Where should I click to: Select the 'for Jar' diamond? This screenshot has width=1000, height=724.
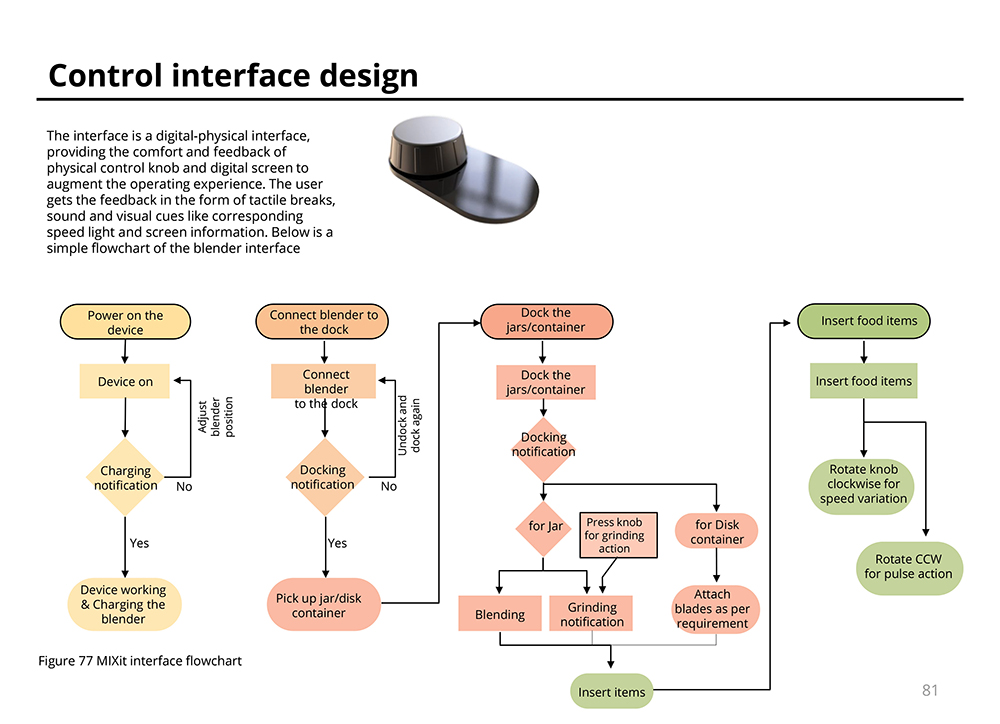543,528
